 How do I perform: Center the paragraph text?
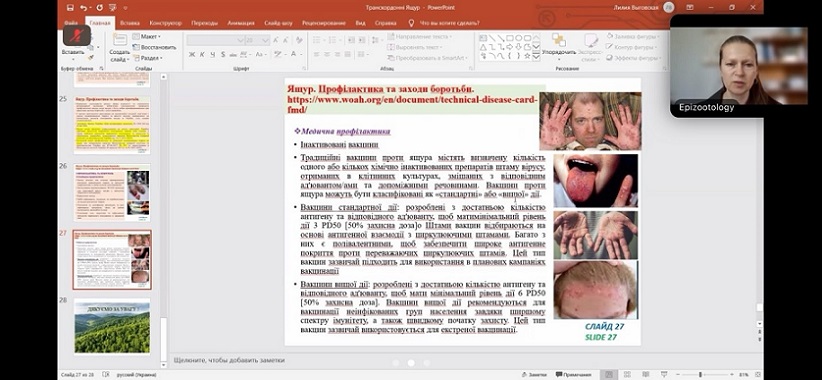point(327,55)
